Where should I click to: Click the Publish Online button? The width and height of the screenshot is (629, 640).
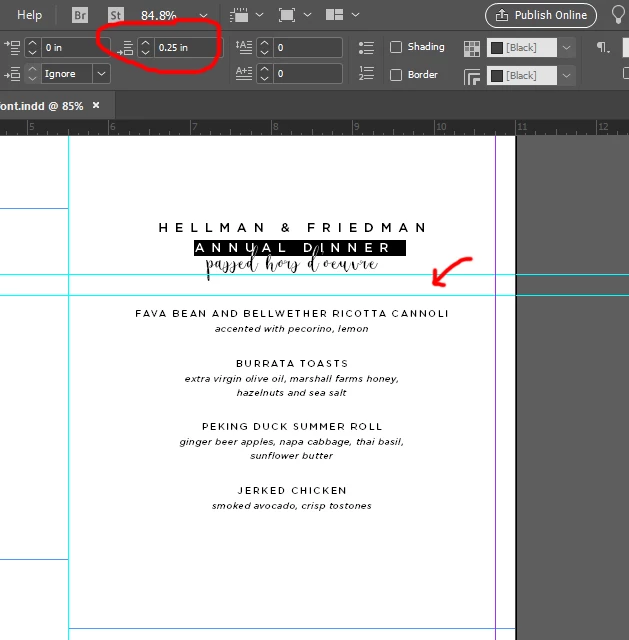(541, 16)
